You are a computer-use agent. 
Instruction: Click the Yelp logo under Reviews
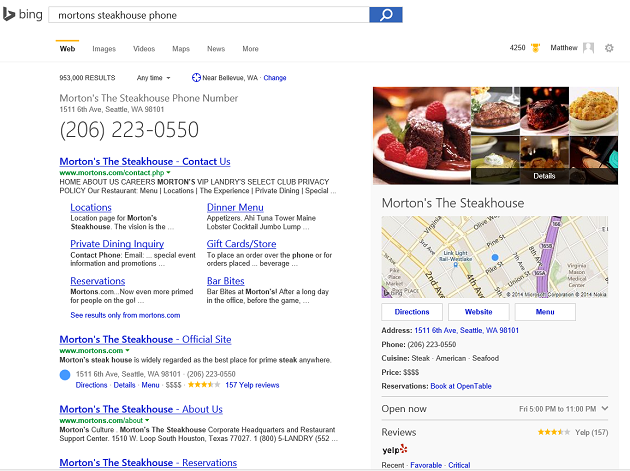click(x=395, y=450)
